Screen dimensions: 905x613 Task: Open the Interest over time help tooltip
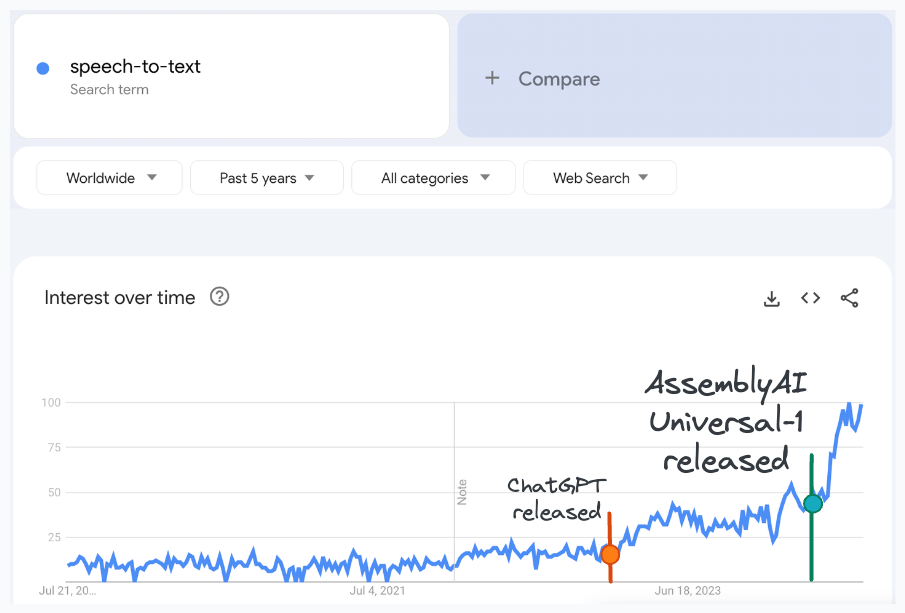coord(219,297)
